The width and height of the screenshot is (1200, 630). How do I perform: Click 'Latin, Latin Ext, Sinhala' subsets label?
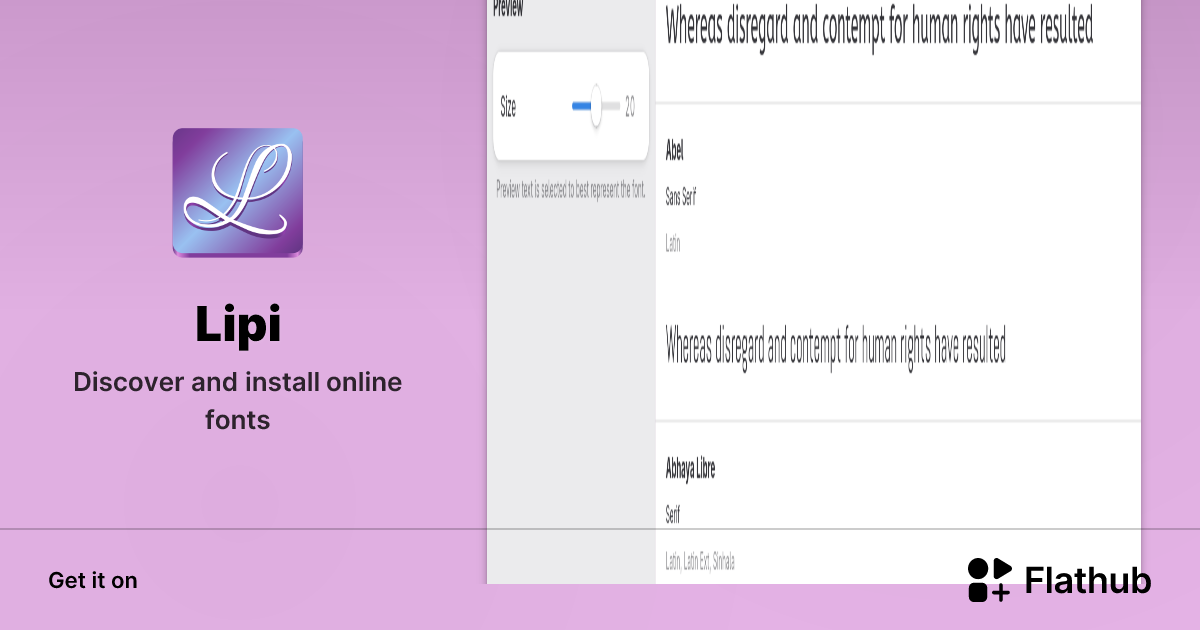pyautogui.click(x=700, y=562)
